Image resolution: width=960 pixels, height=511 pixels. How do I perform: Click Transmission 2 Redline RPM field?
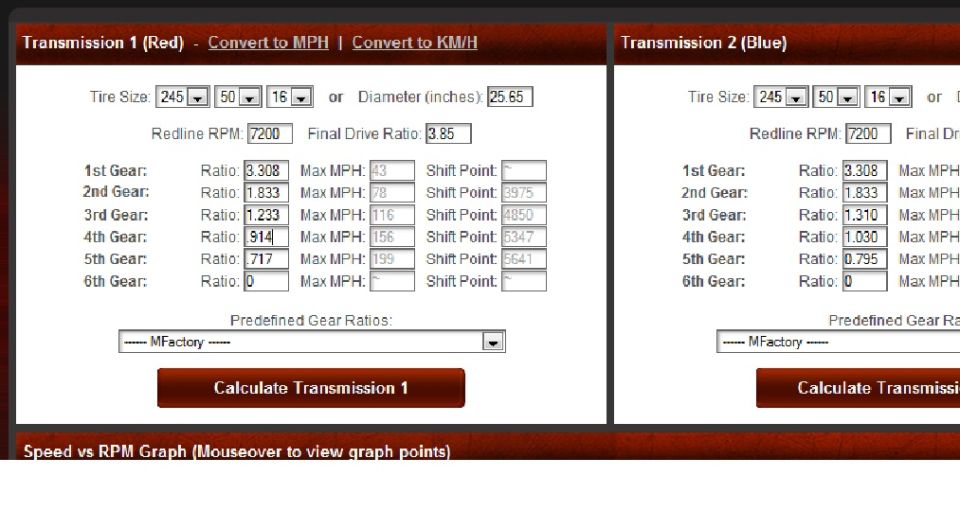(868, 133)
